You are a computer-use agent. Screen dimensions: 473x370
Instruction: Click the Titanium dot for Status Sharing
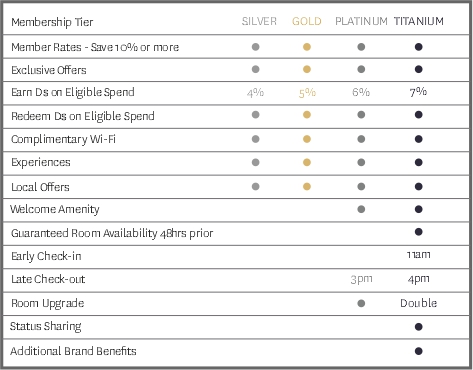click(419, 327)
